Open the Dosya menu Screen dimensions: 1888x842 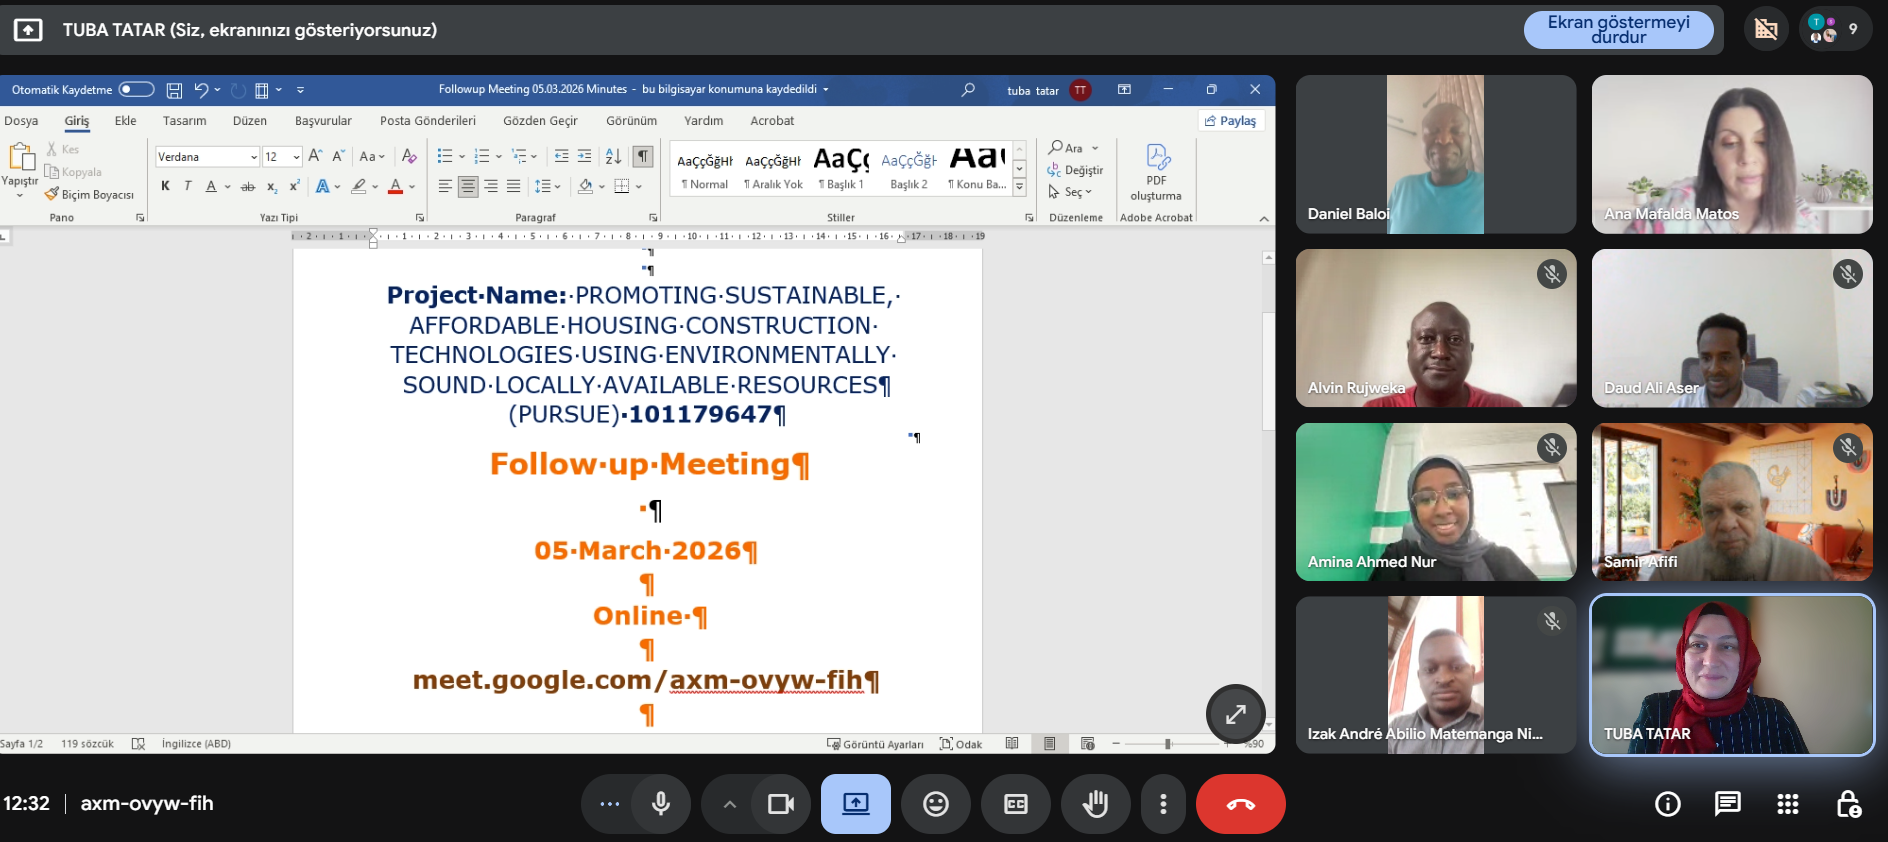tap(21, 121)
